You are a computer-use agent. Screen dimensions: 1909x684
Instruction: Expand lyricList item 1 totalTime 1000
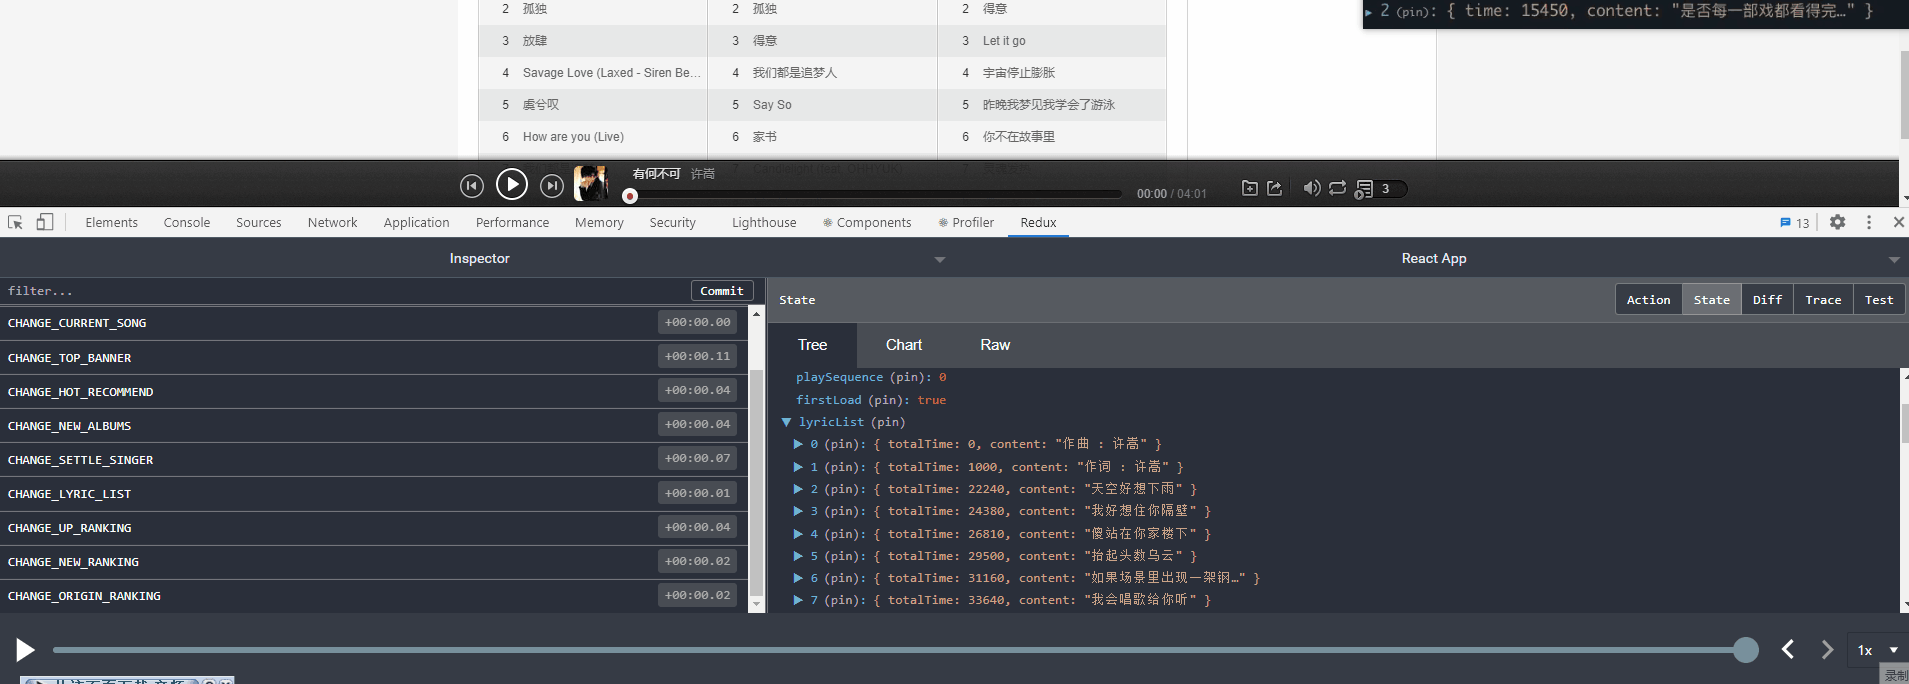pos(798,467)
